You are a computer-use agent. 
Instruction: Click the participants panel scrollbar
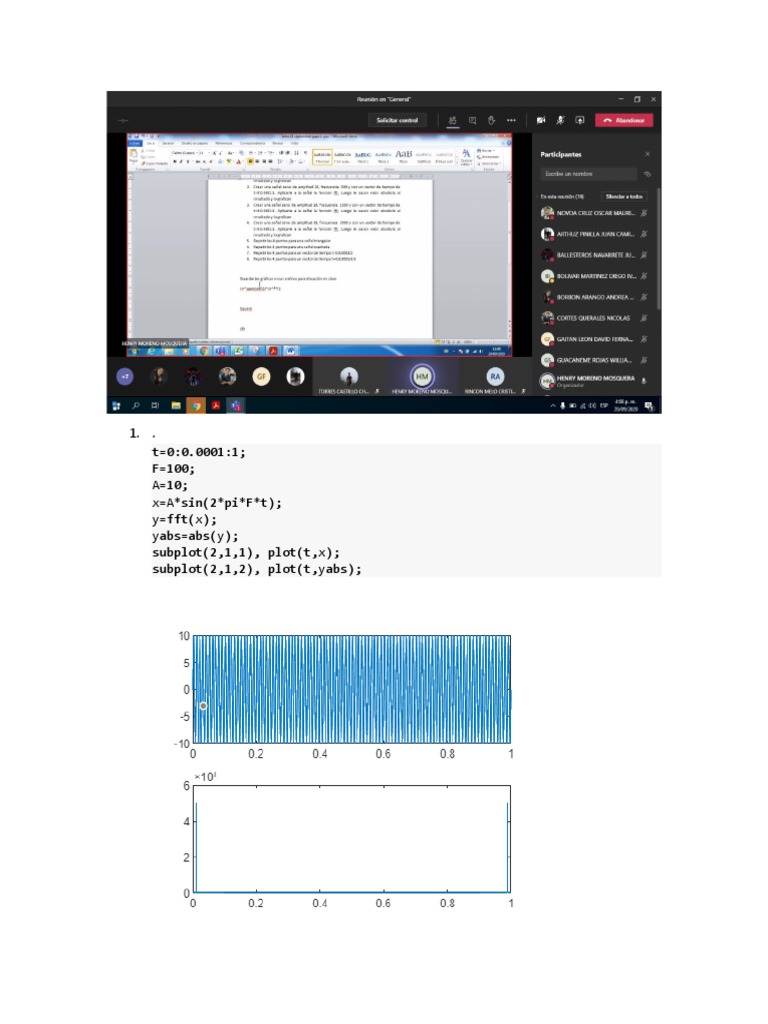[658, 248]
